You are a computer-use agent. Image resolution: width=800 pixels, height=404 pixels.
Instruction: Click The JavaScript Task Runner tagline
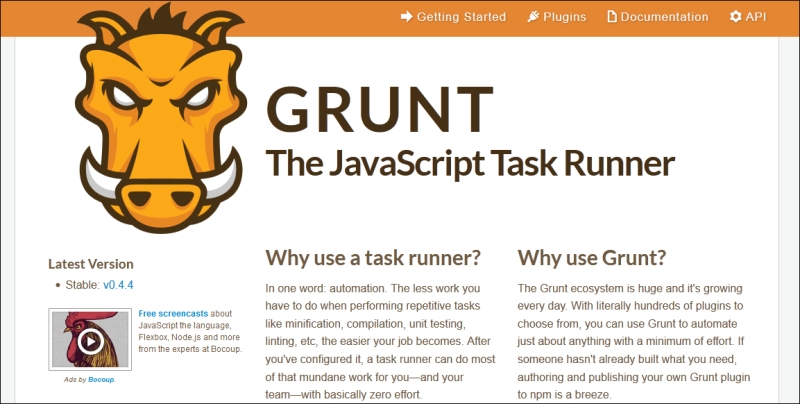pos(470,164)
